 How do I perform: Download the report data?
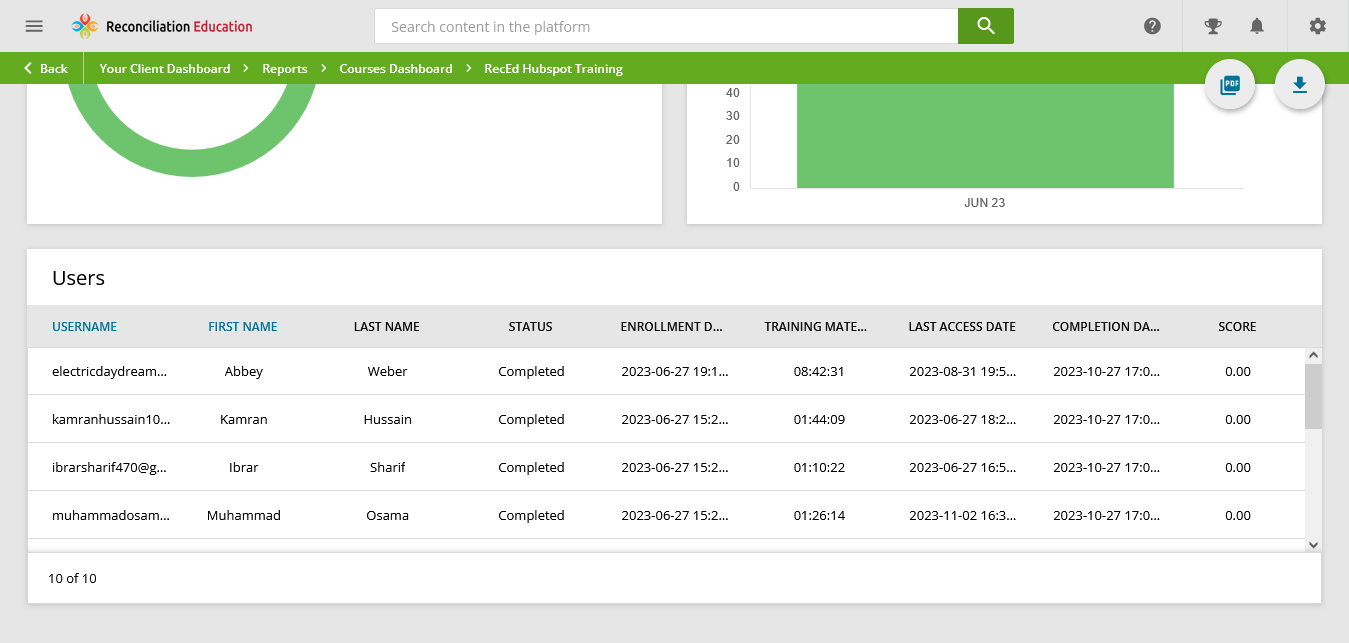click(1299, 84)
